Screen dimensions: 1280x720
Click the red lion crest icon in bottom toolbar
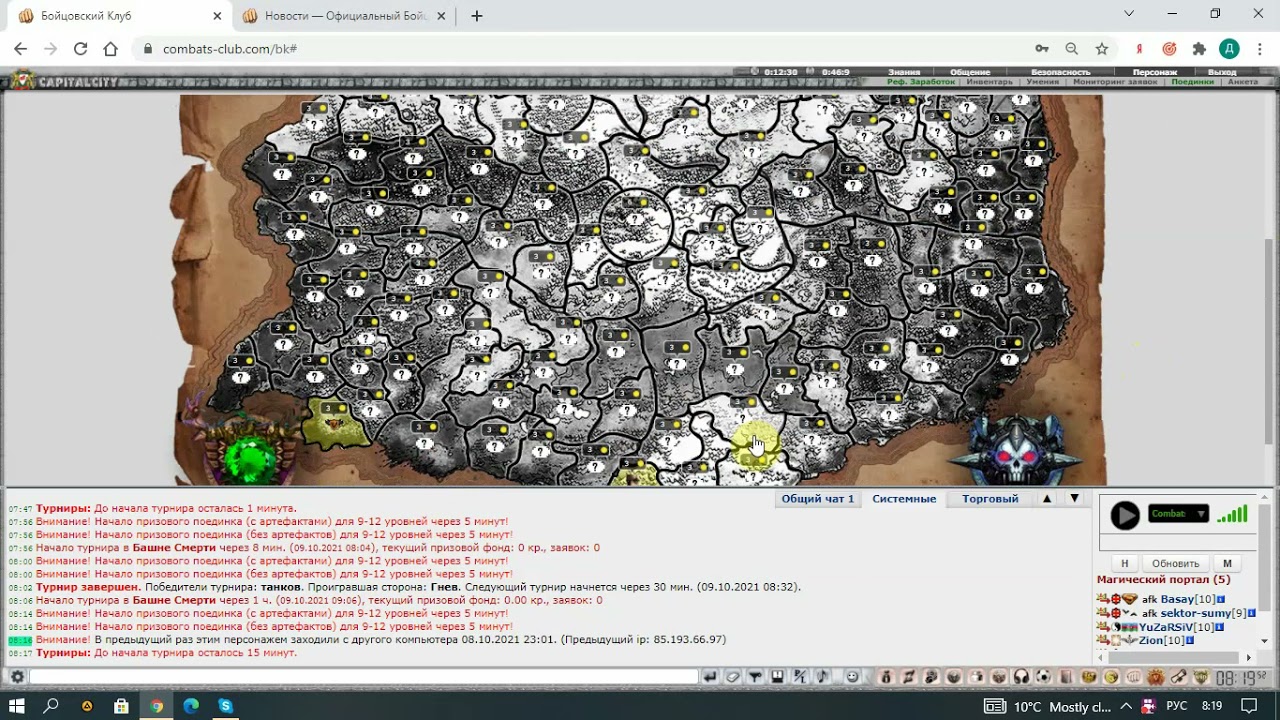point(1154,677)
